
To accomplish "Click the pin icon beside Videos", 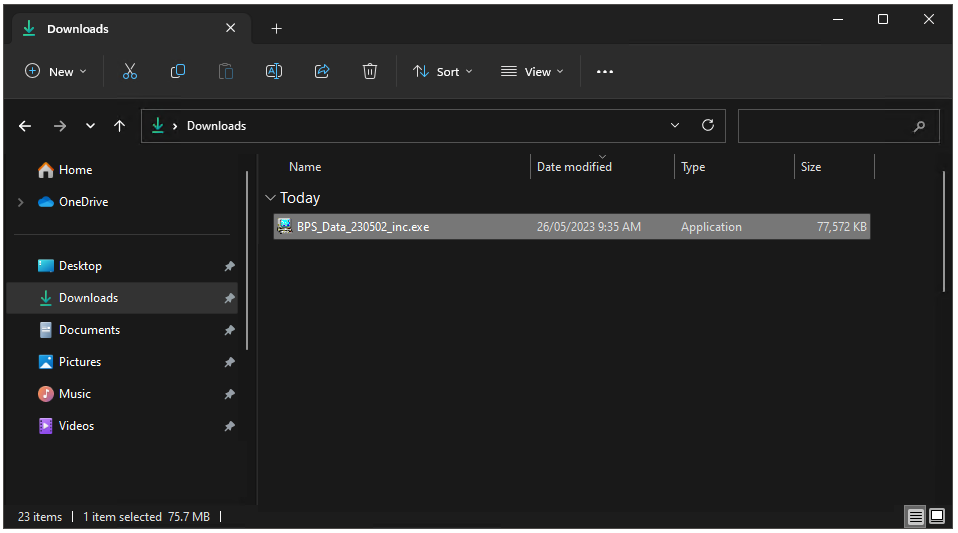I will [229, 426].
